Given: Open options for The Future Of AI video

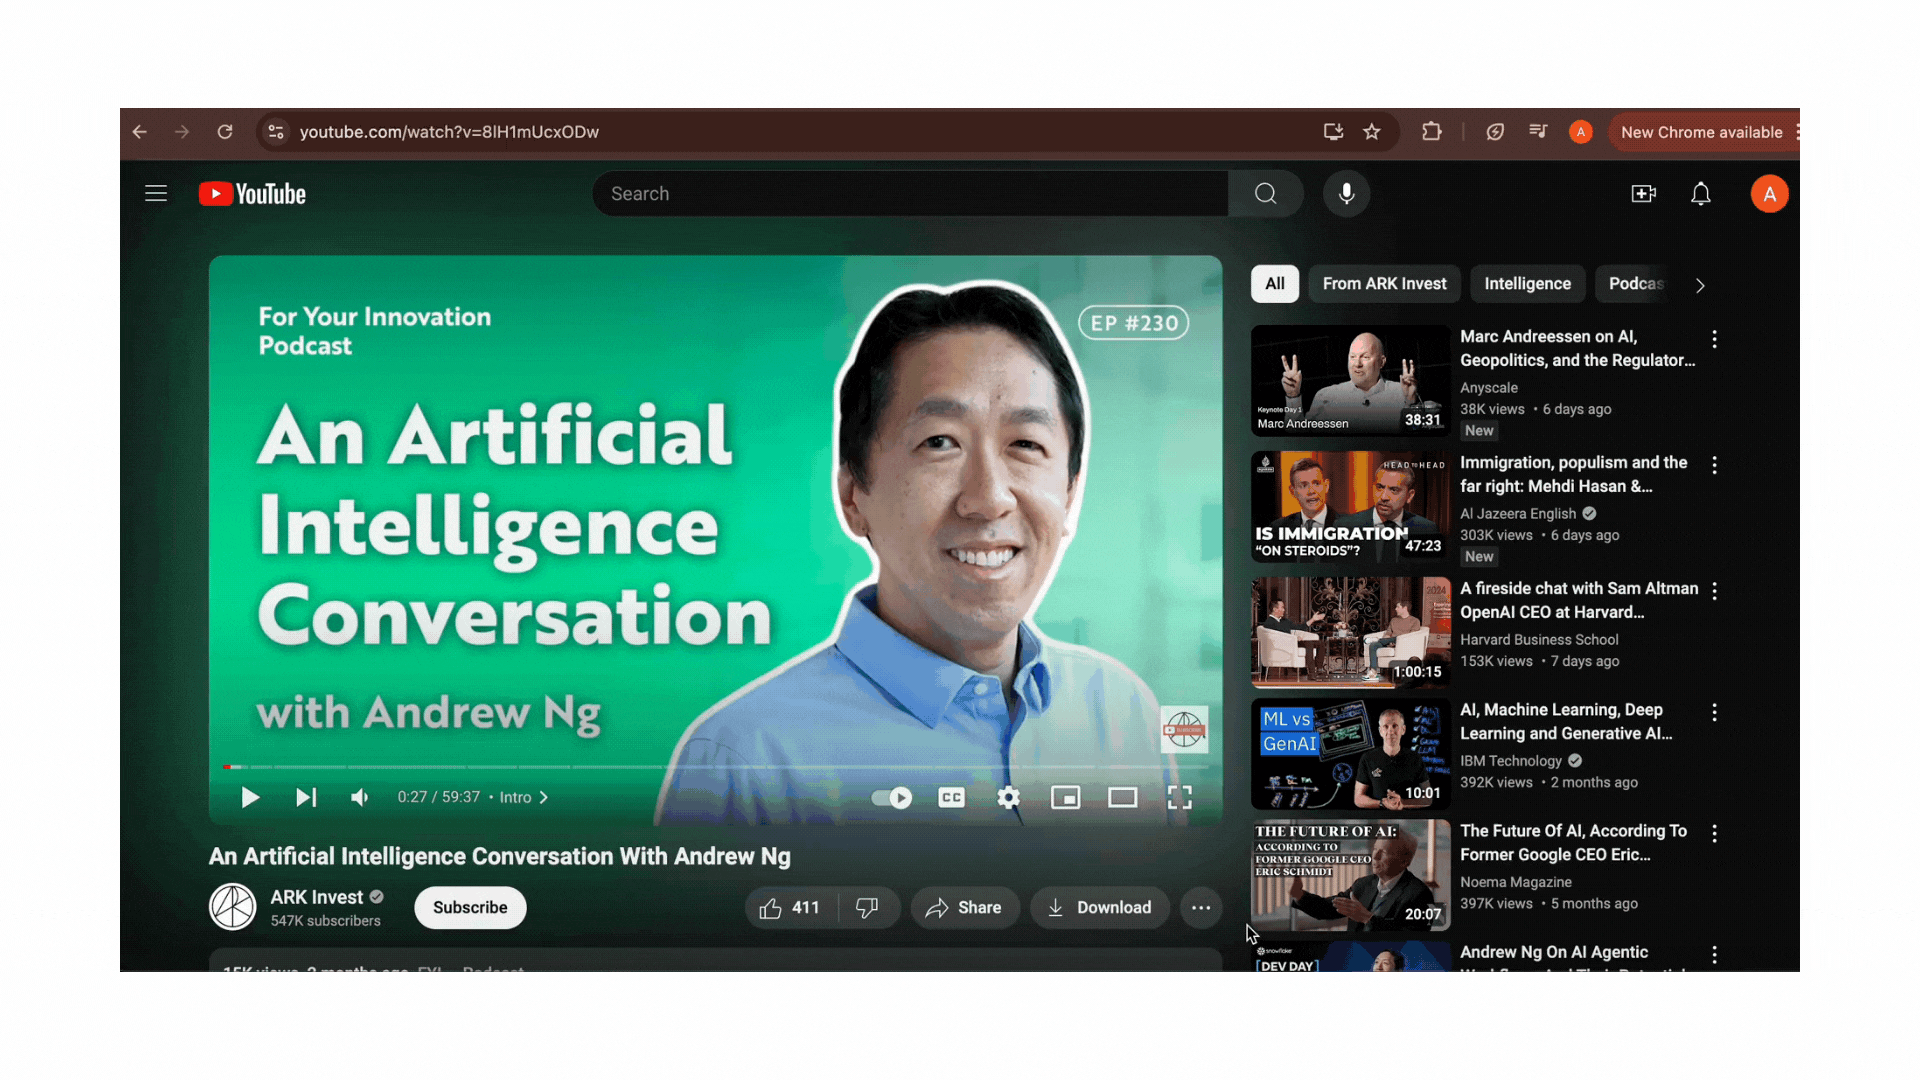Looking at the screenshot, I should pyautogui.click(x=1714, y=833).
